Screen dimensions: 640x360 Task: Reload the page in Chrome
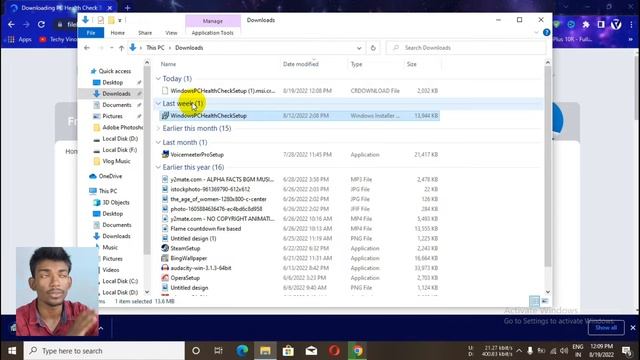click(41, 24)
